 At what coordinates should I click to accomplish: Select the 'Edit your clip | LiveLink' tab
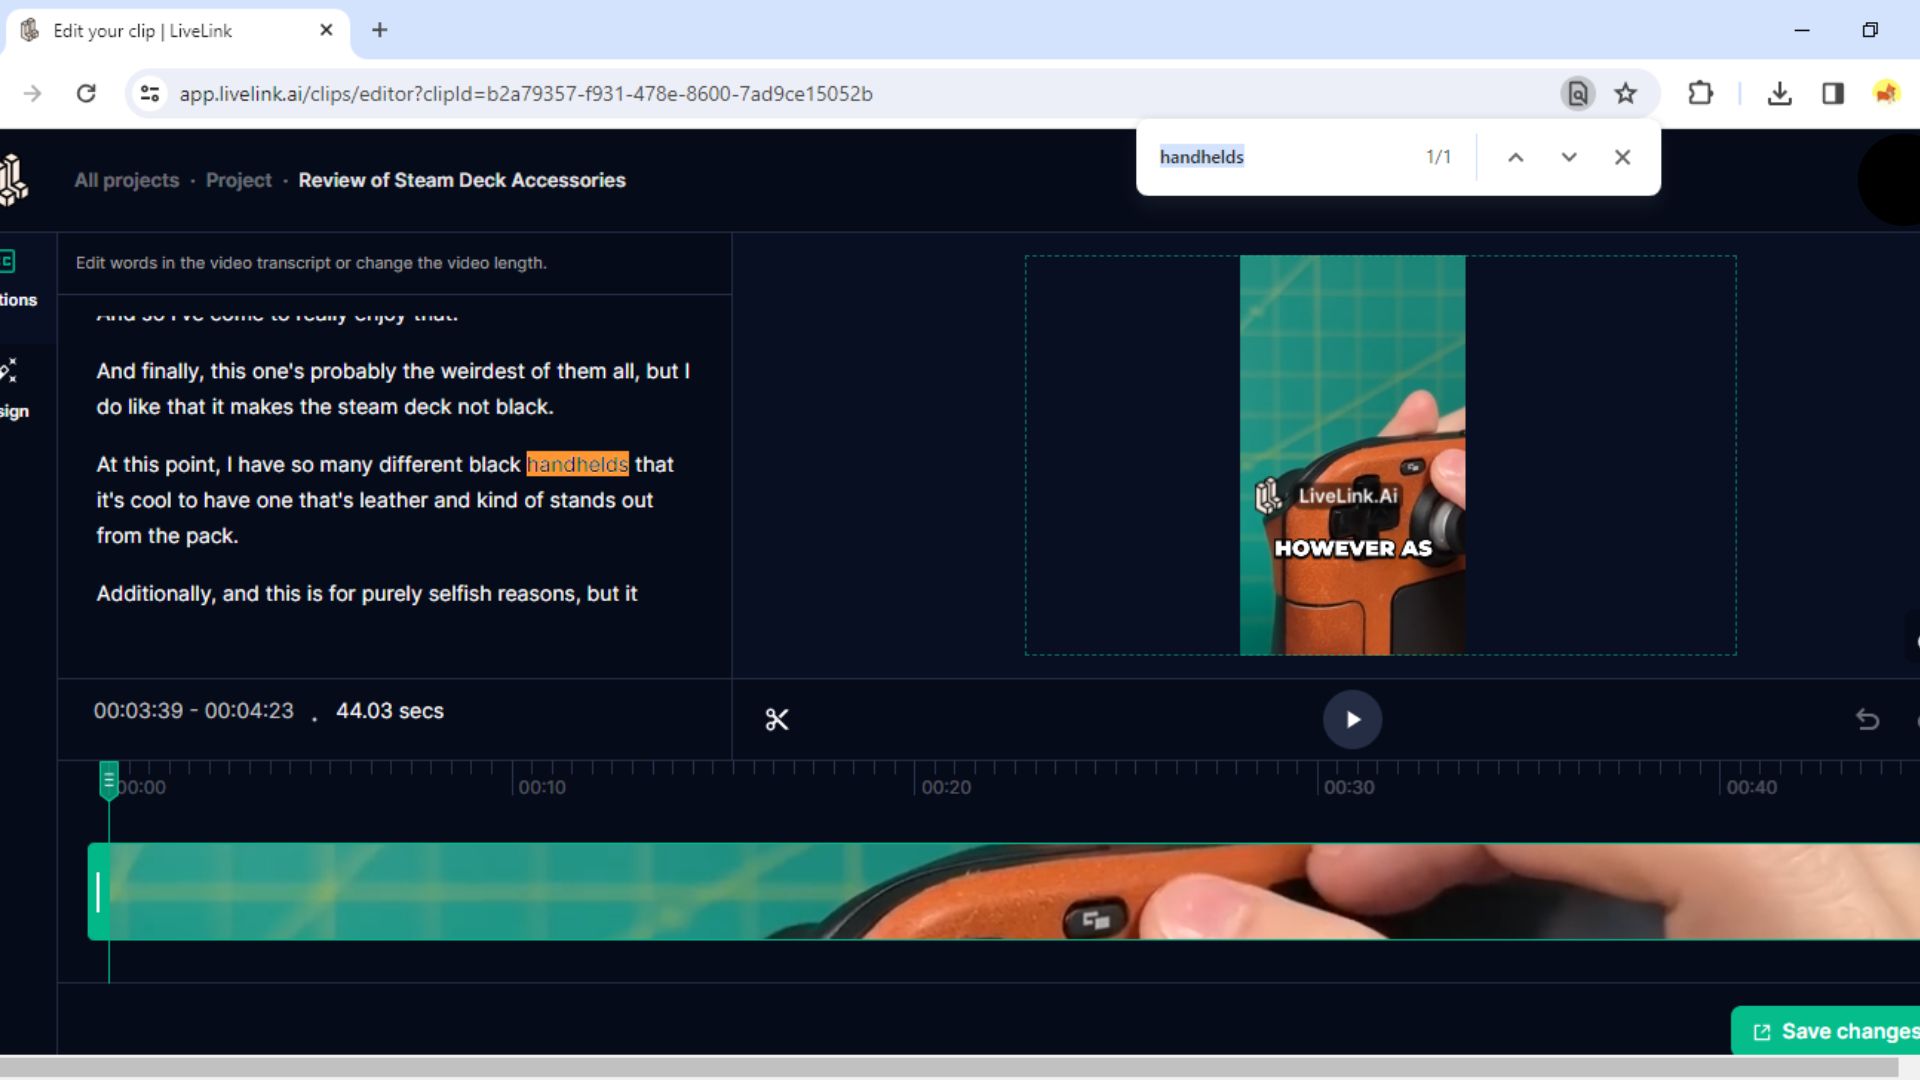(x=177, y=31)
